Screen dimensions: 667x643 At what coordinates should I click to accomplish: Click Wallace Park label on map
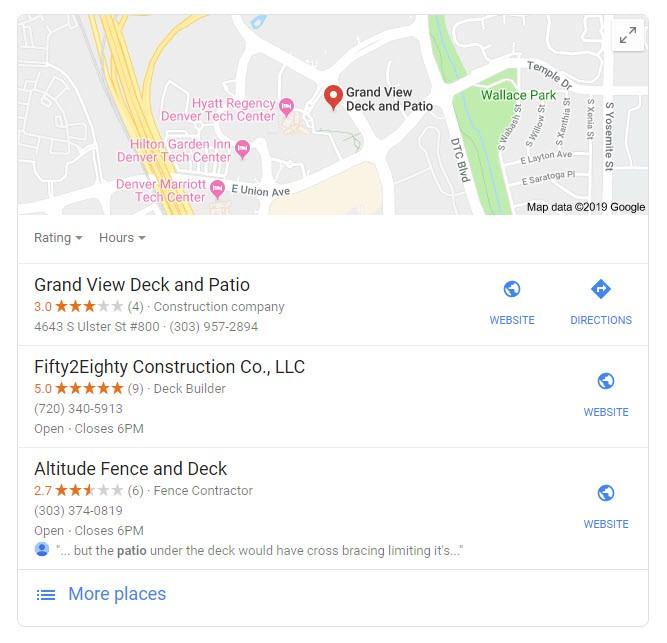click(x=518, y=95)
